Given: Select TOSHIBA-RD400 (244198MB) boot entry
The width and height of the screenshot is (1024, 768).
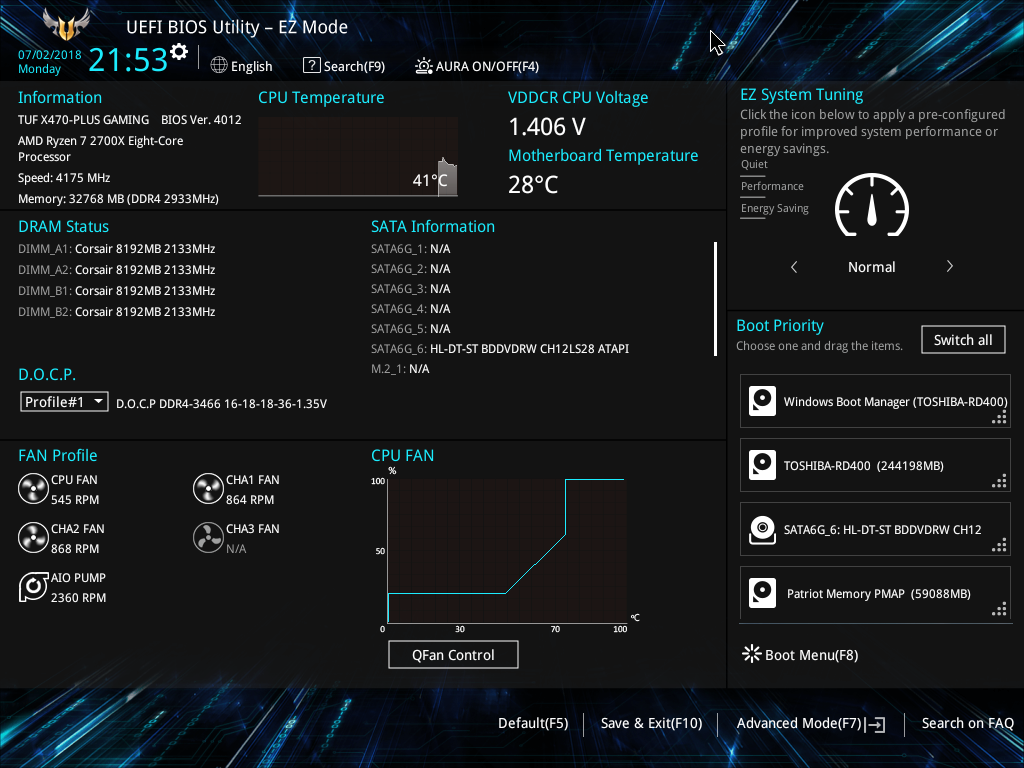Looking at the screenshot, I should click(875, 465).
